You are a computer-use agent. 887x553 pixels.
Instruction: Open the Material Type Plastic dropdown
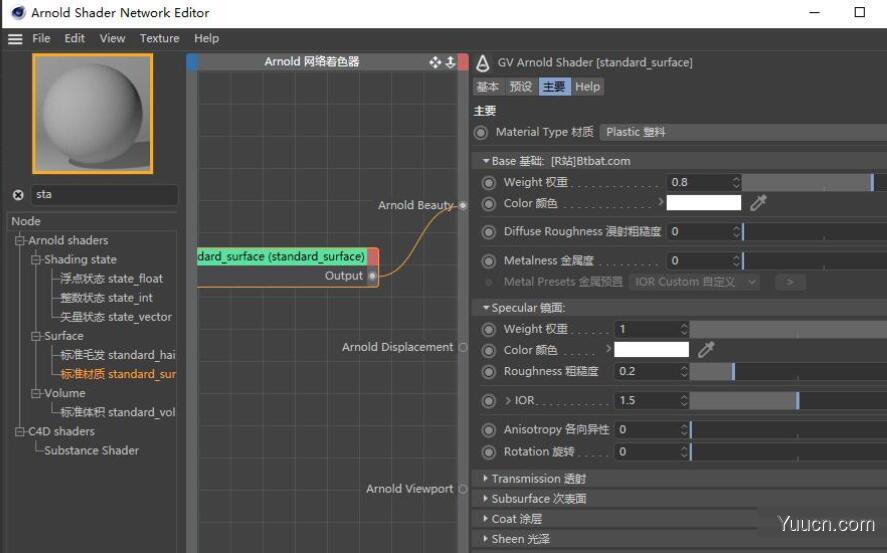[743, 132]
